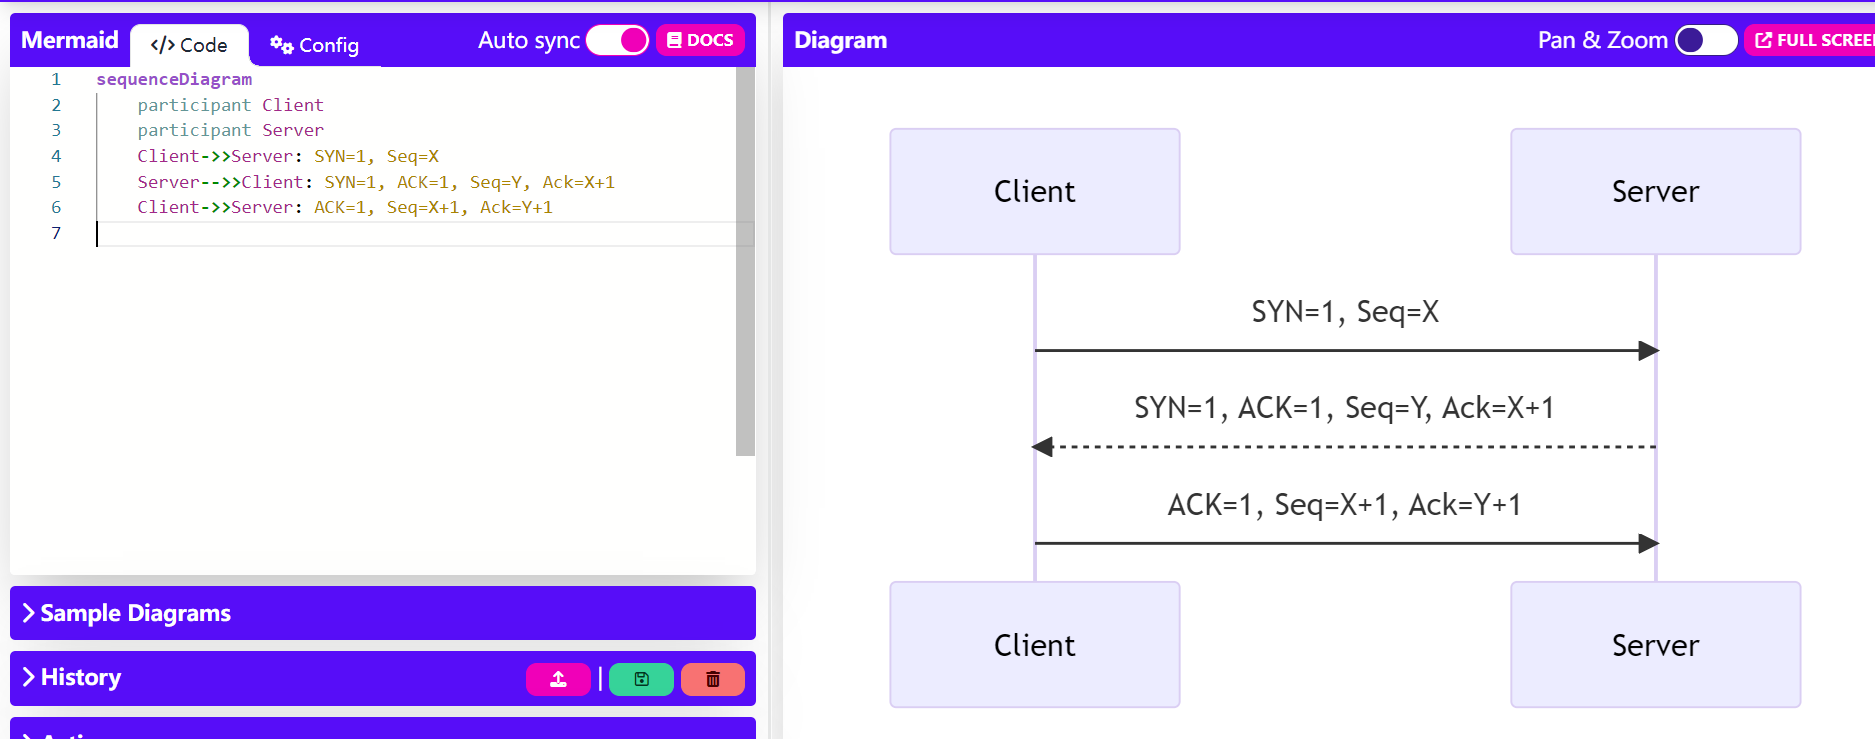Click the editor vertical scrollbar
The image size is (1875, 739).
[x=745, y=261]
